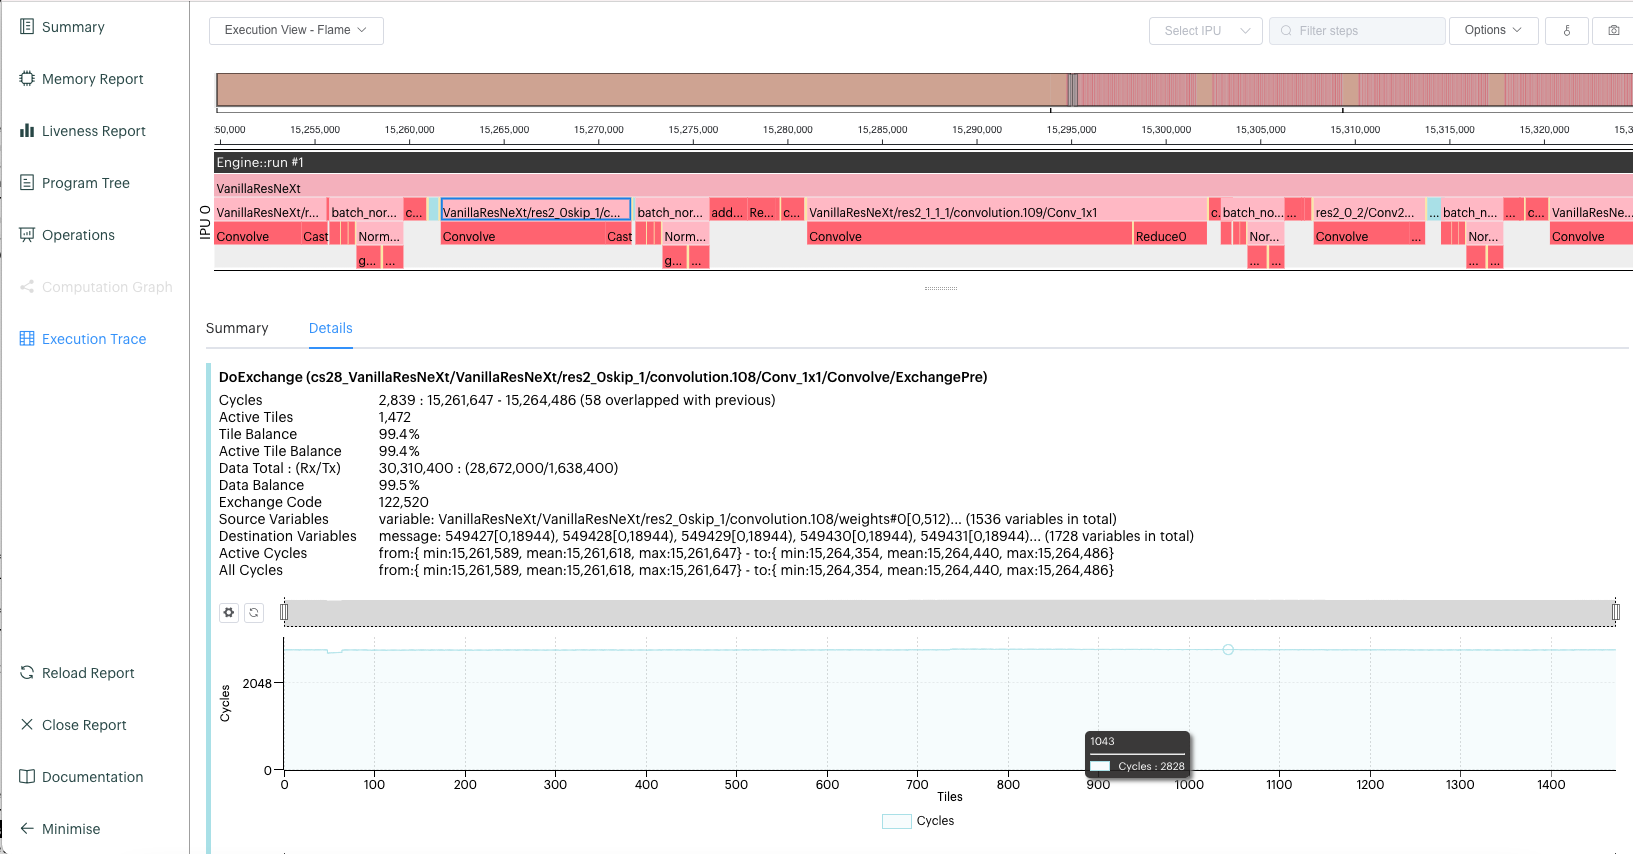Click the Reload Report icon
This screenshot has height=854, width=1633.
click(27, 673)
